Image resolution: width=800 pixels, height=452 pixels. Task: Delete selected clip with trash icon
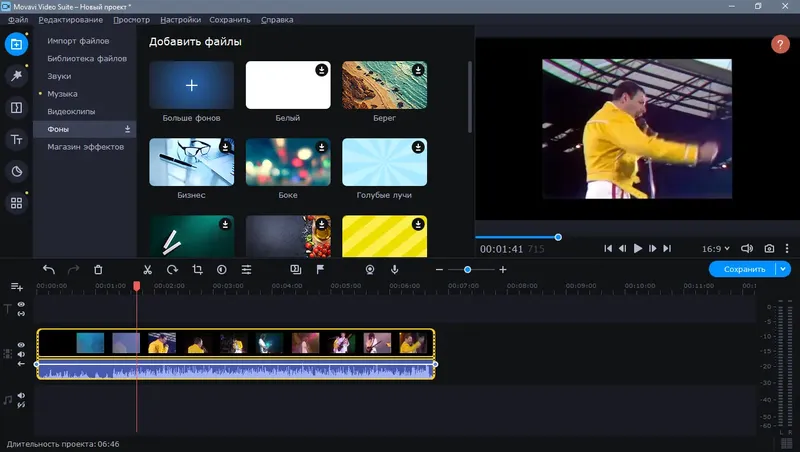click(x=98, y=269)
